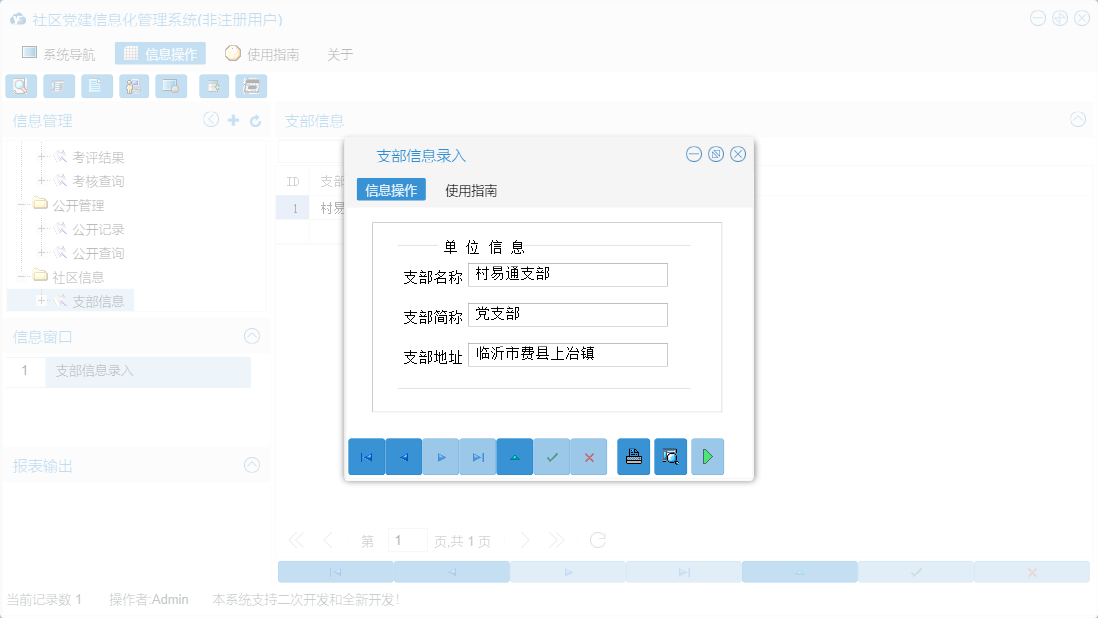
Task: Collapse the 信息窗口 panel
Action: pyautogui.click(x=253, y=336)
